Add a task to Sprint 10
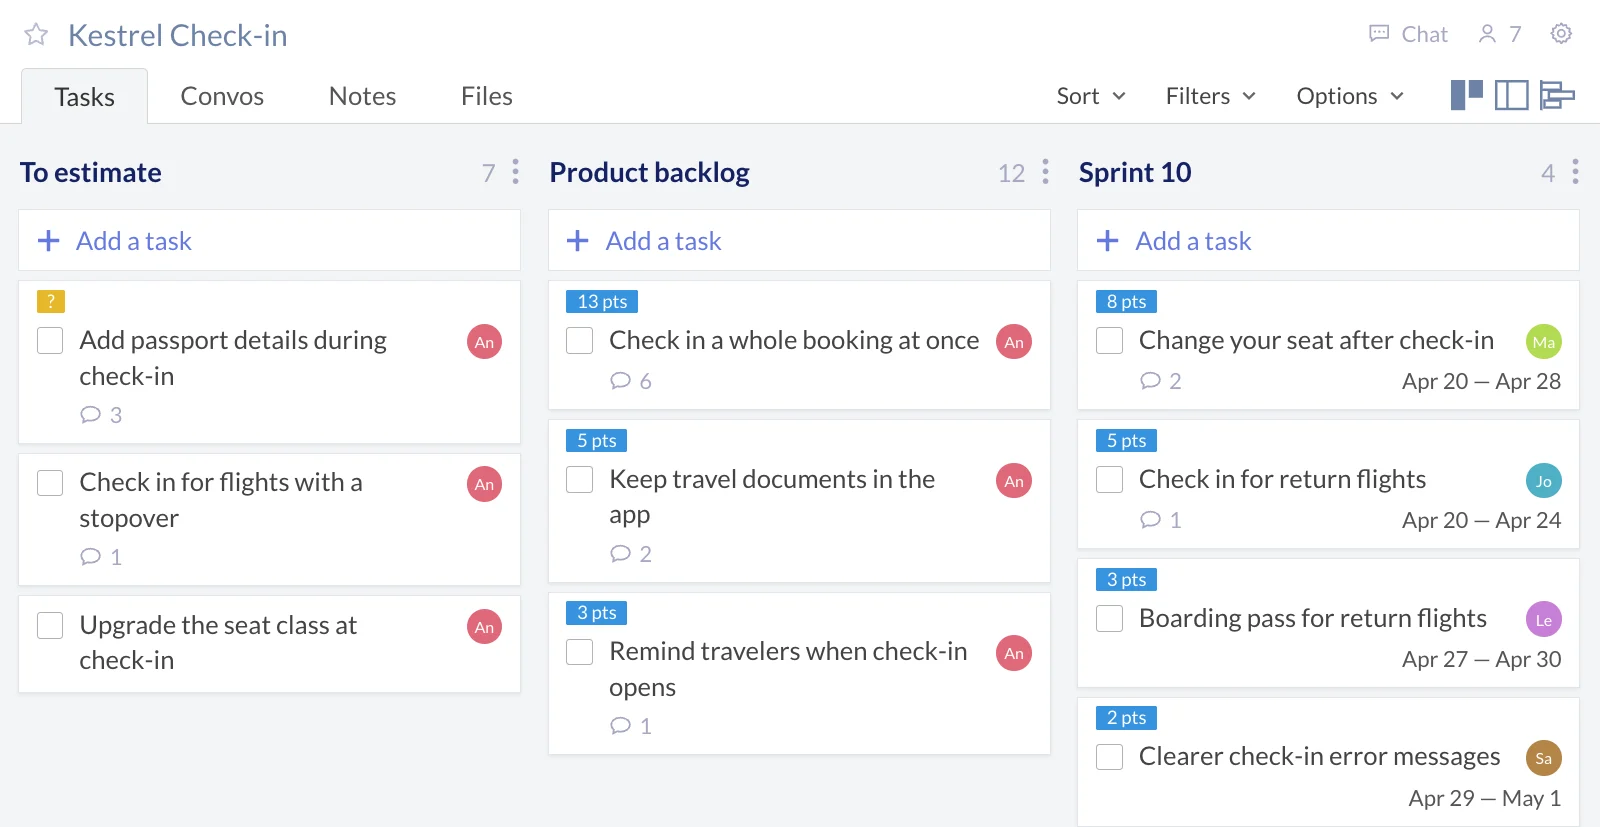This screenshot has width=1600, height=827. click(1328, 240)
